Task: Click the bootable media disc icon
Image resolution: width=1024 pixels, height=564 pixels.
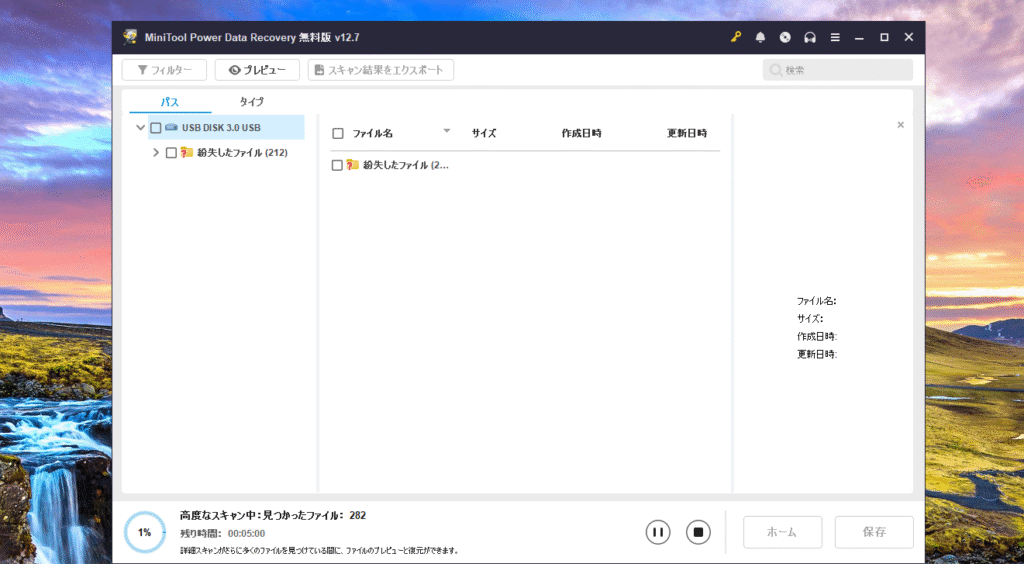Action: 785,37
